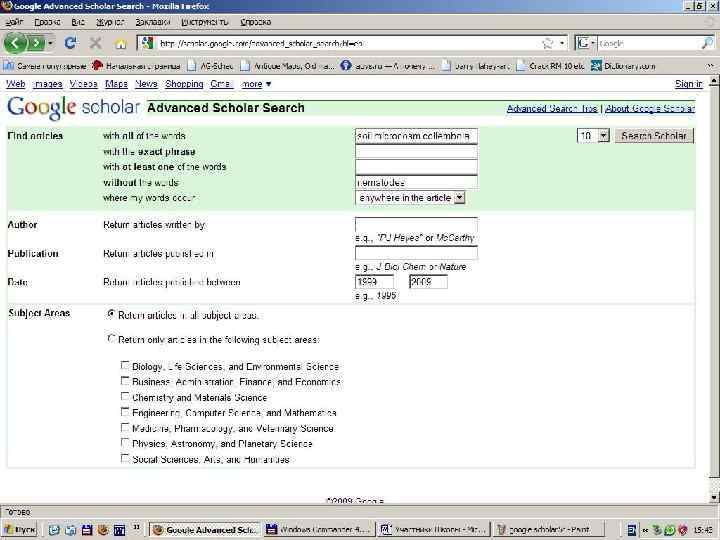This screenshot has height=540, width=720.
Task: Click the site favicon in the address bar
Action: (147, 43)
